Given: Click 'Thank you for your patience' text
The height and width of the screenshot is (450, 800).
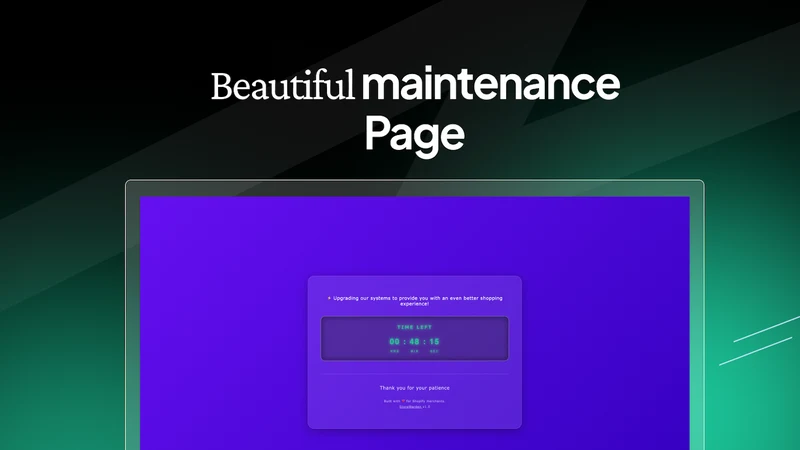Looking at the screenshot, I should point(414,388).
